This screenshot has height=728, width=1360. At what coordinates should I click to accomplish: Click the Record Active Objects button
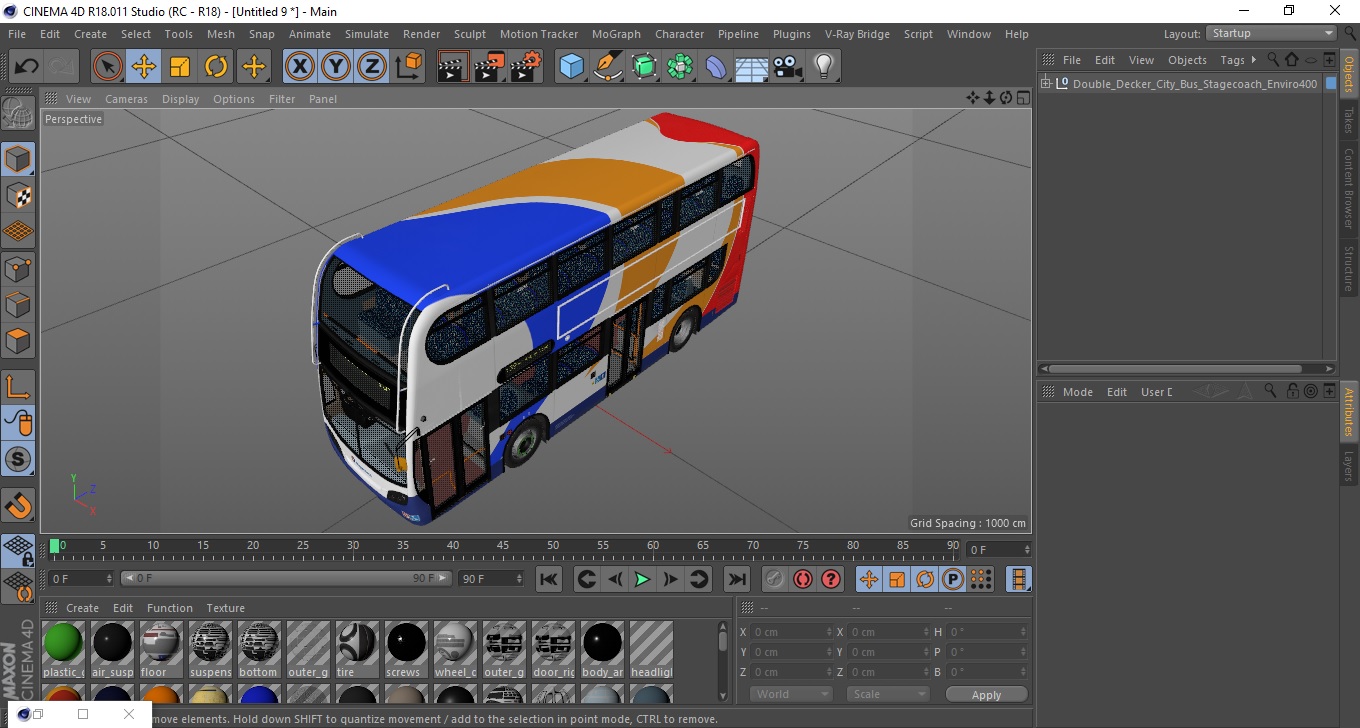[x=775, y=579]
